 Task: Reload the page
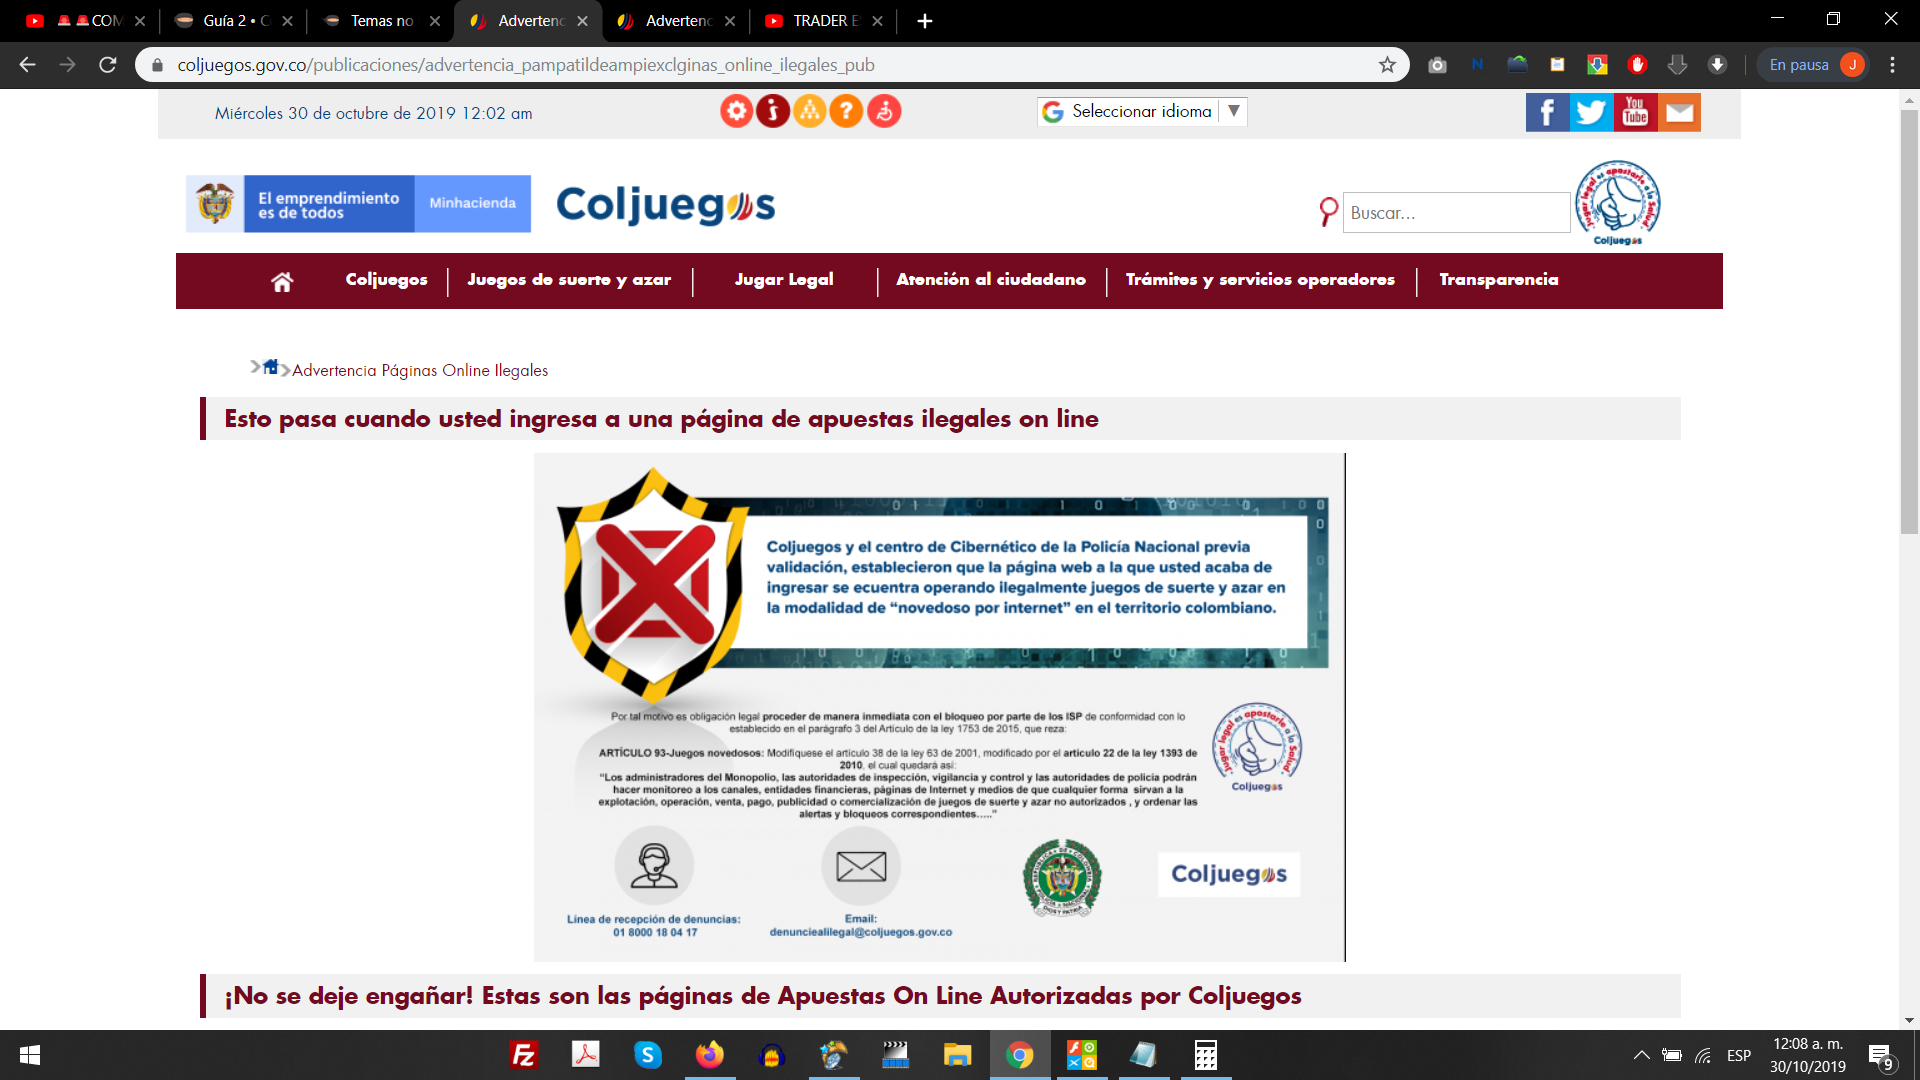pos(108,65)
